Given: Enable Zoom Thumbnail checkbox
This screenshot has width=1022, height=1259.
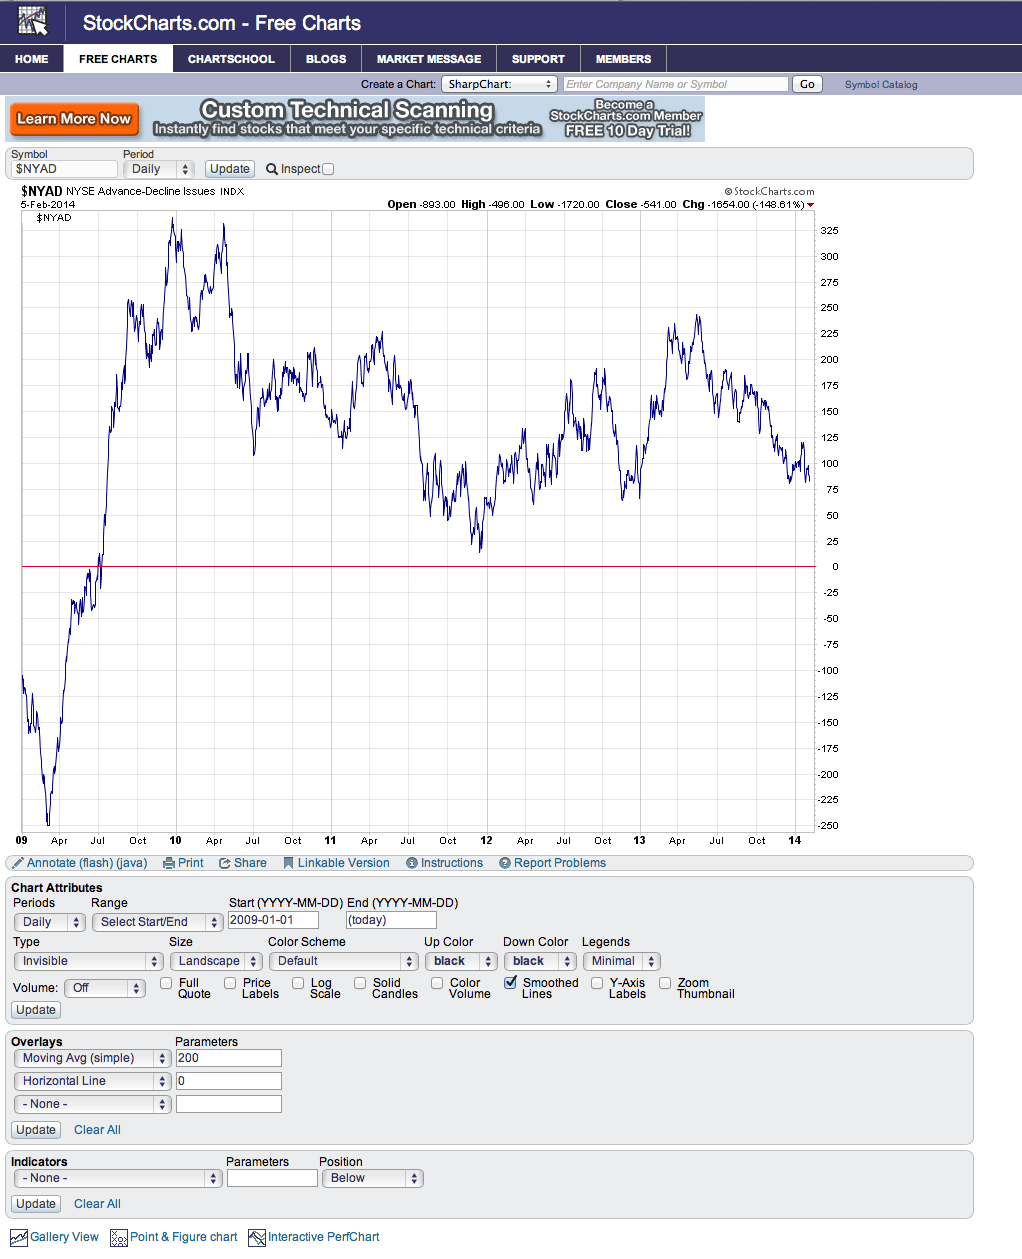Looking at the screenshot, I should pyautogui.click(x=665, y=983).
